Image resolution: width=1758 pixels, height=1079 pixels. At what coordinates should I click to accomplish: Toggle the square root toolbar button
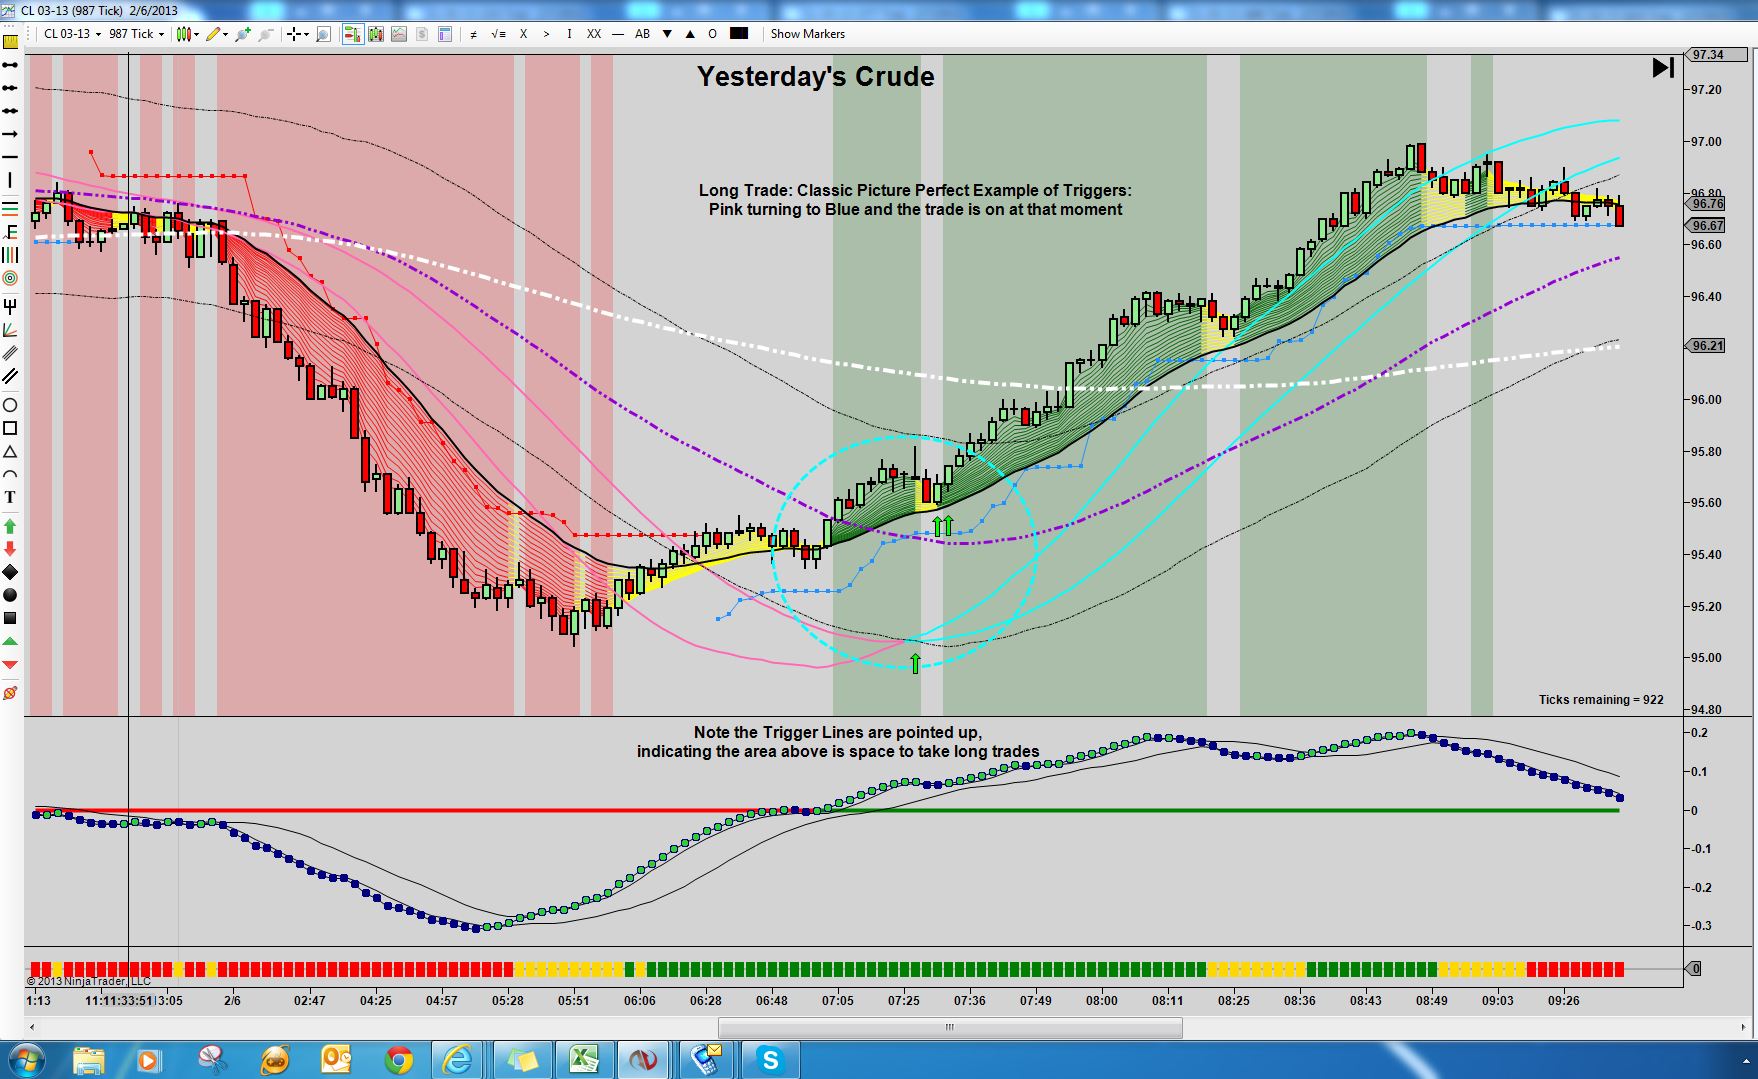498,34
